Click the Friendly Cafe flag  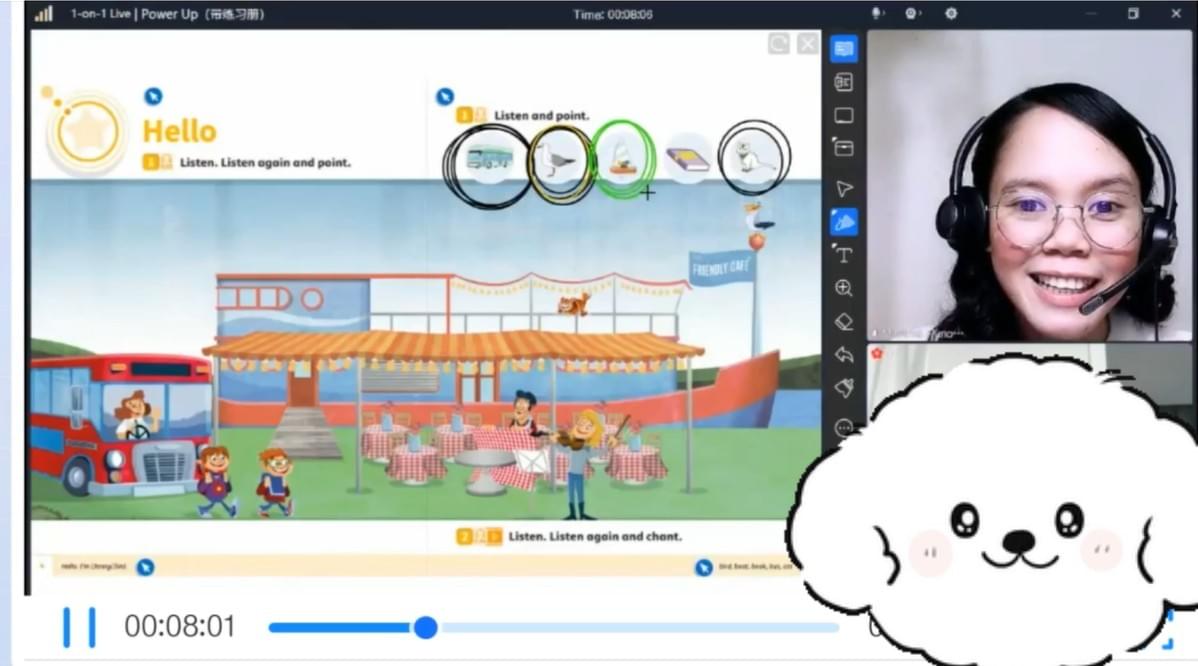720,268
